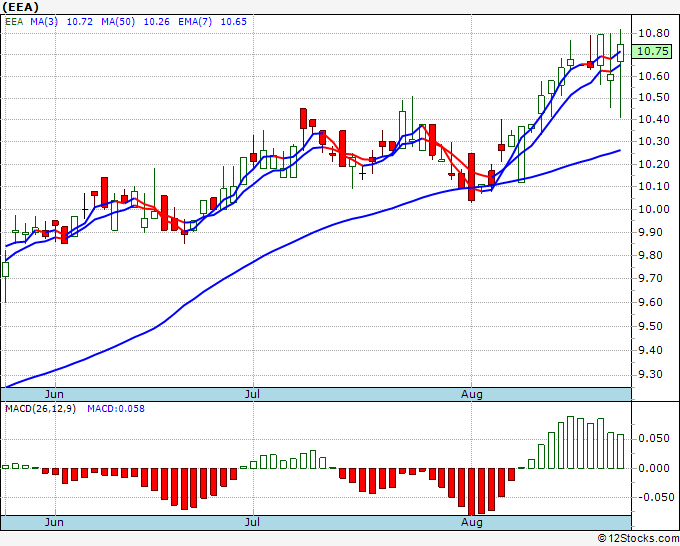Screen dimensions: 680x546
Task: Select the MA(50) legend label
Action: tap(118, 22)
